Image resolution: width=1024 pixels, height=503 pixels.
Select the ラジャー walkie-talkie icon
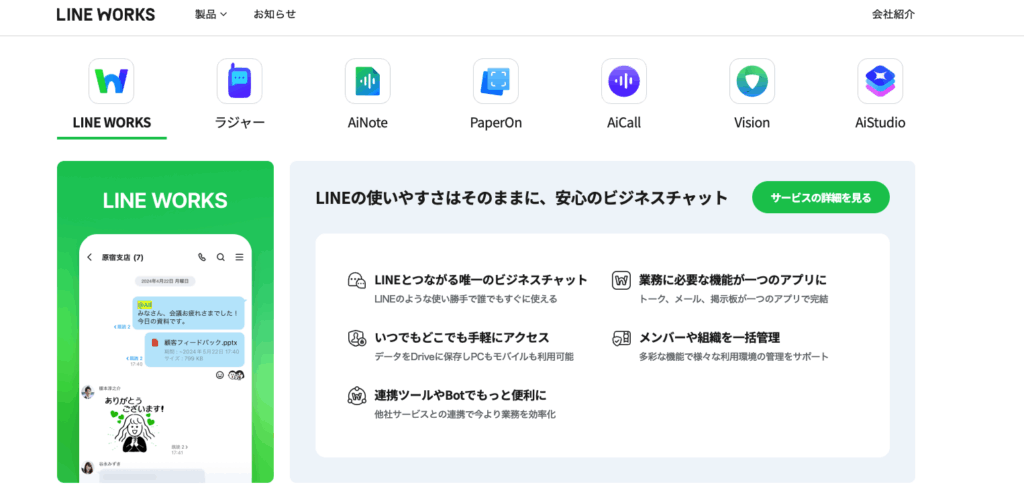click(x=240, y=81)
